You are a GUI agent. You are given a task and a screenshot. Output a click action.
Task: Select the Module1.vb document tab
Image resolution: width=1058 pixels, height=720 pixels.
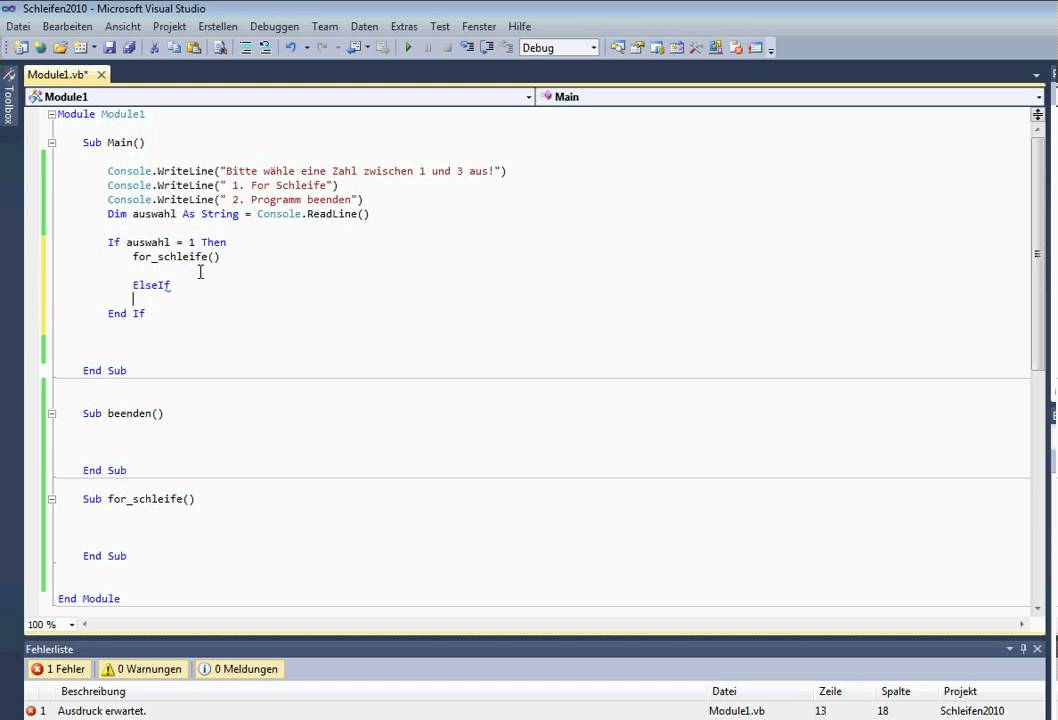[58, 74]
